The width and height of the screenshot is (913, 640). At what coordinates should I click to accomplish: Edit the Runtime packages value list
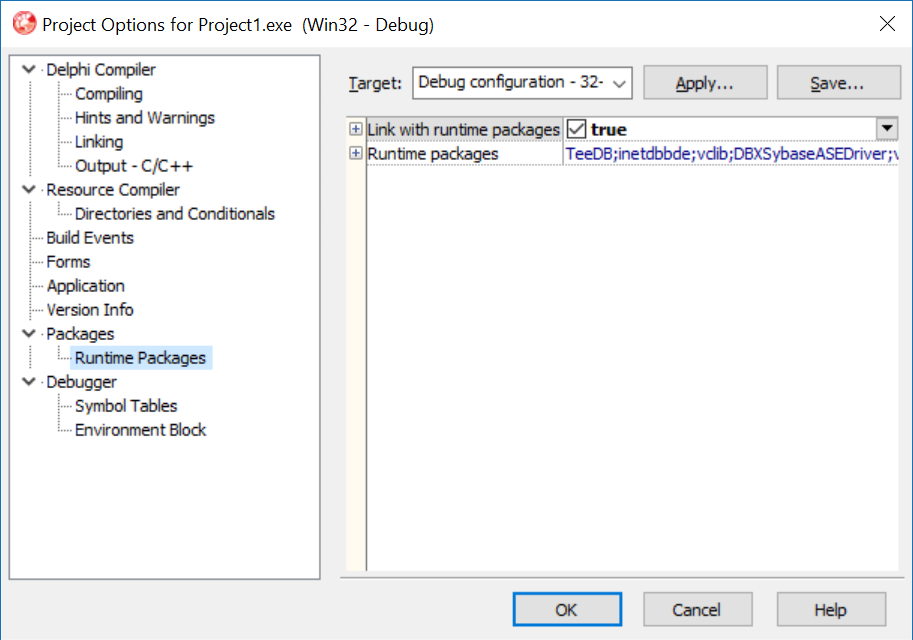click(731, 154)
